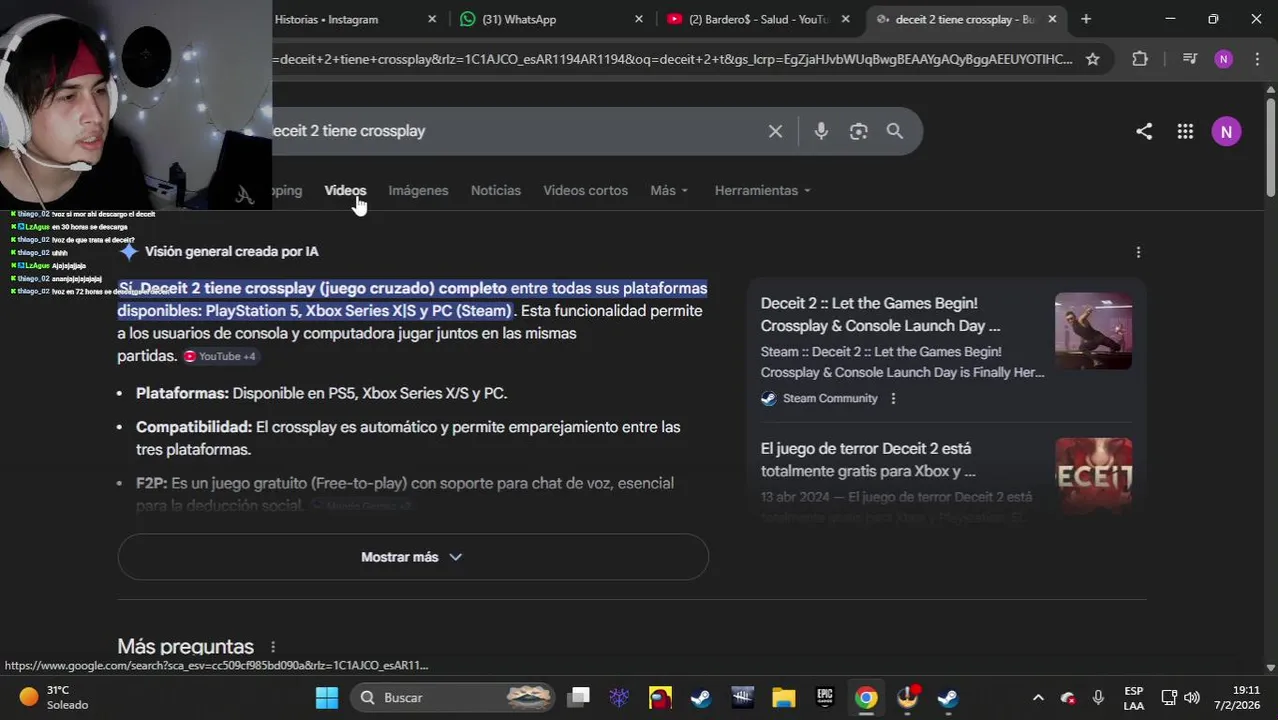Click the Chrome address bar URL

pos(672,59)
